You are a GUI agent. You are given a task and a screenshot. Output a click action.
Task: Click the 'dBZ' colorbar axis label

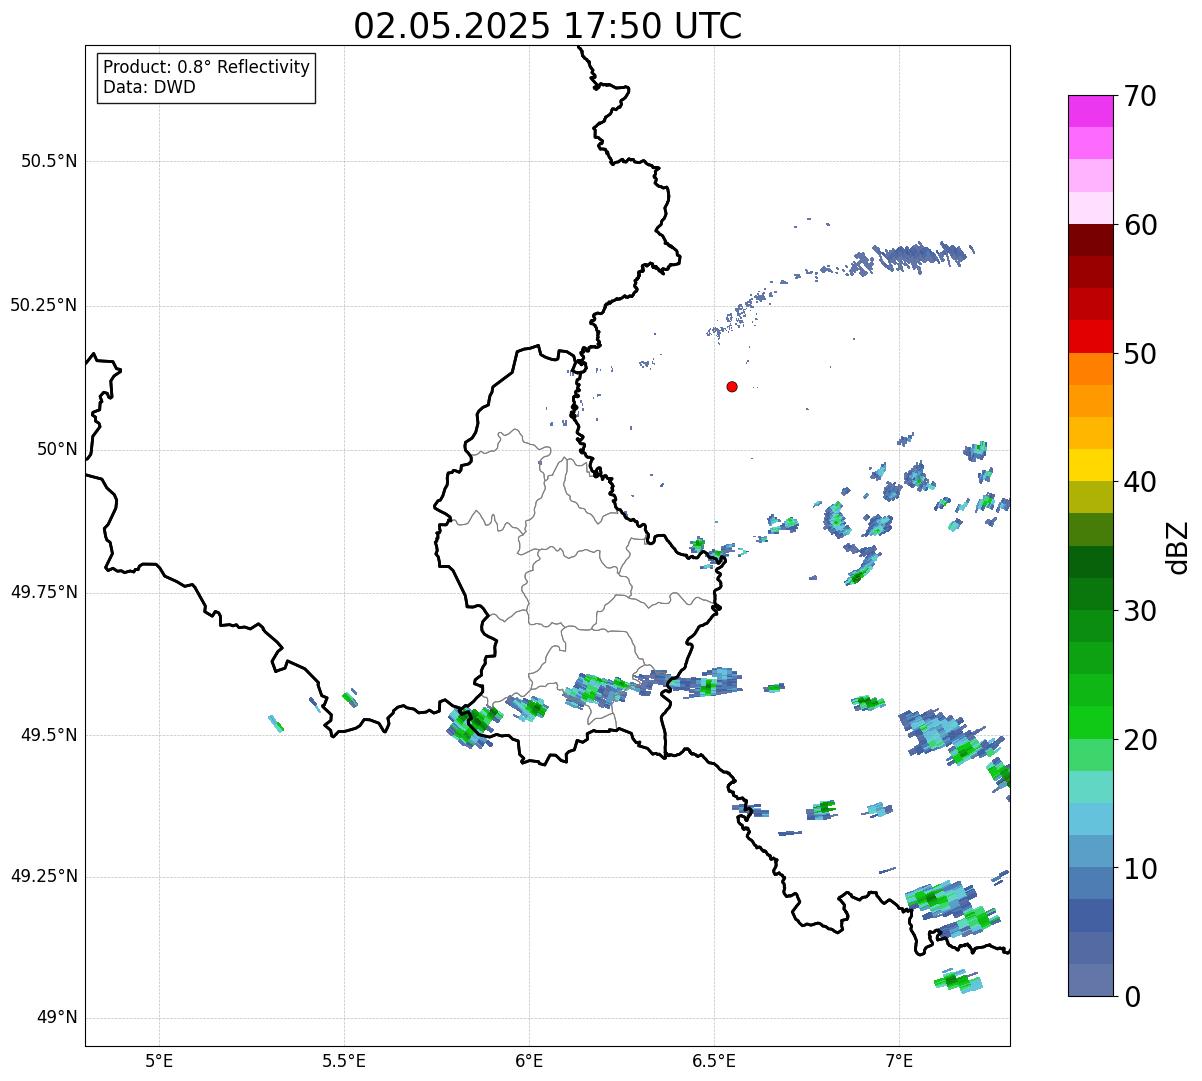(1178, 547)
